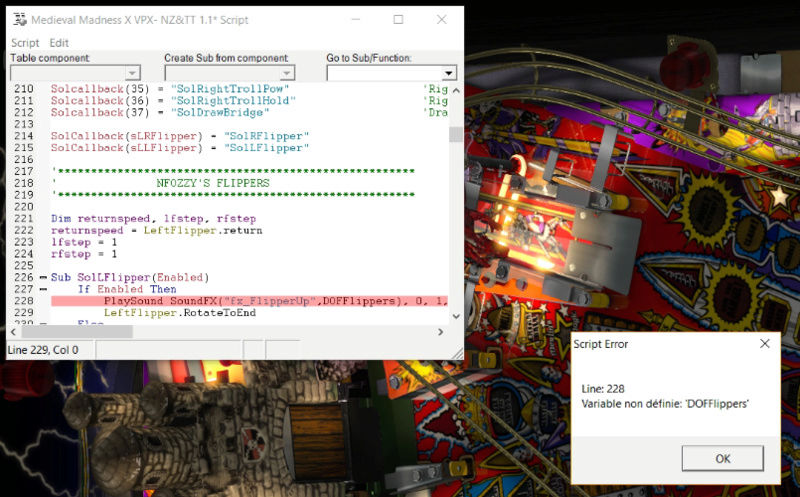Image resolution: width=800 pixels, height=497 pixels.
Task: Click the SolCallback(sLLFlipper) line
Action: 180,147
